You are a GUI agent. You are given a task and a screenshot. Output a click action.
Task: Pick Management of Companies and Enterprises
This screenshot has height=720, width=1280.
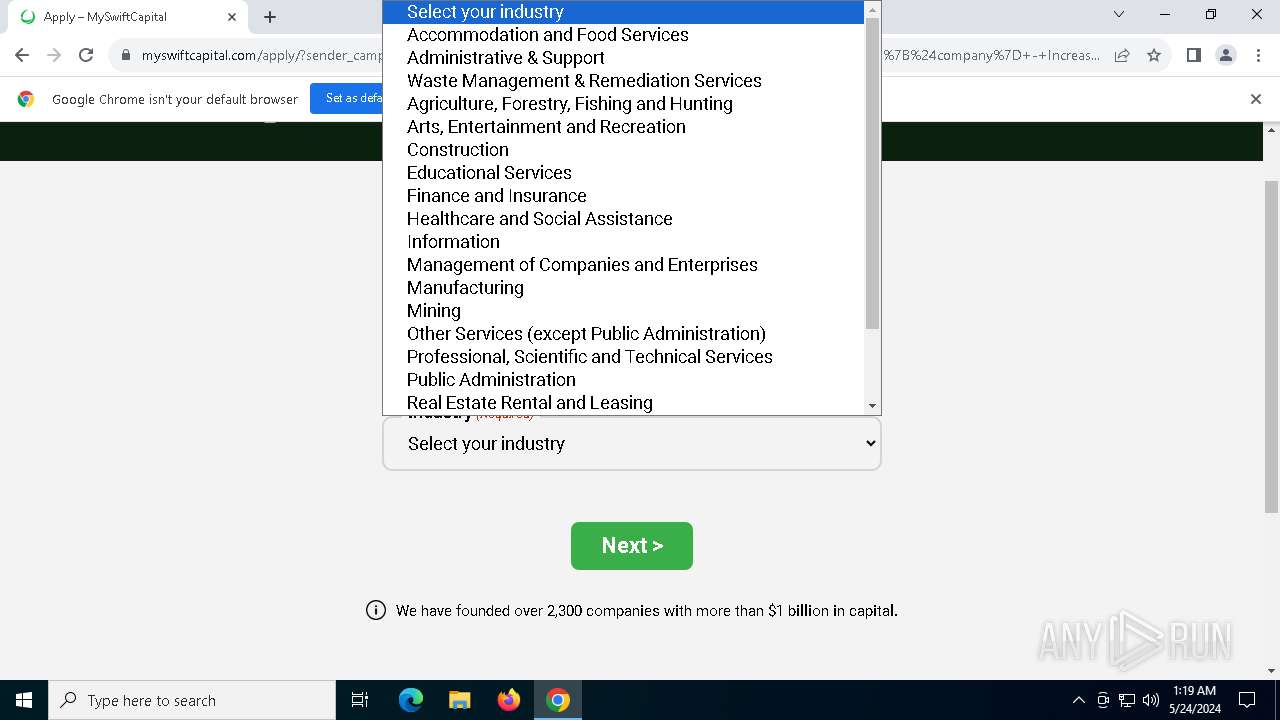tap(623, 265)
